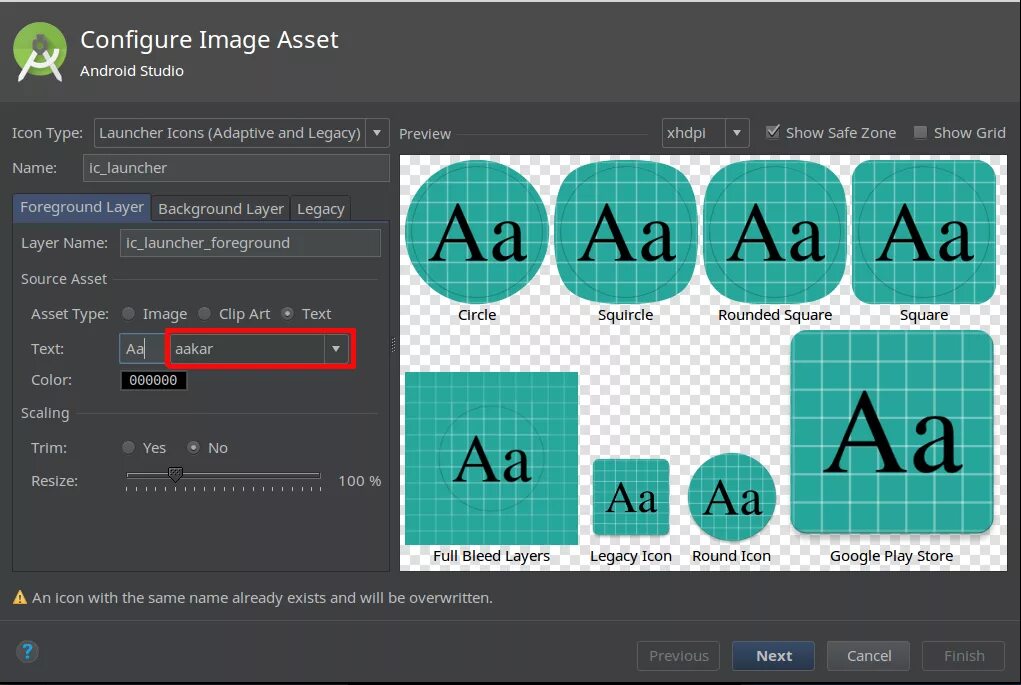Select the Square preview icon
The image size is (1021, 685).
[924, 232]
